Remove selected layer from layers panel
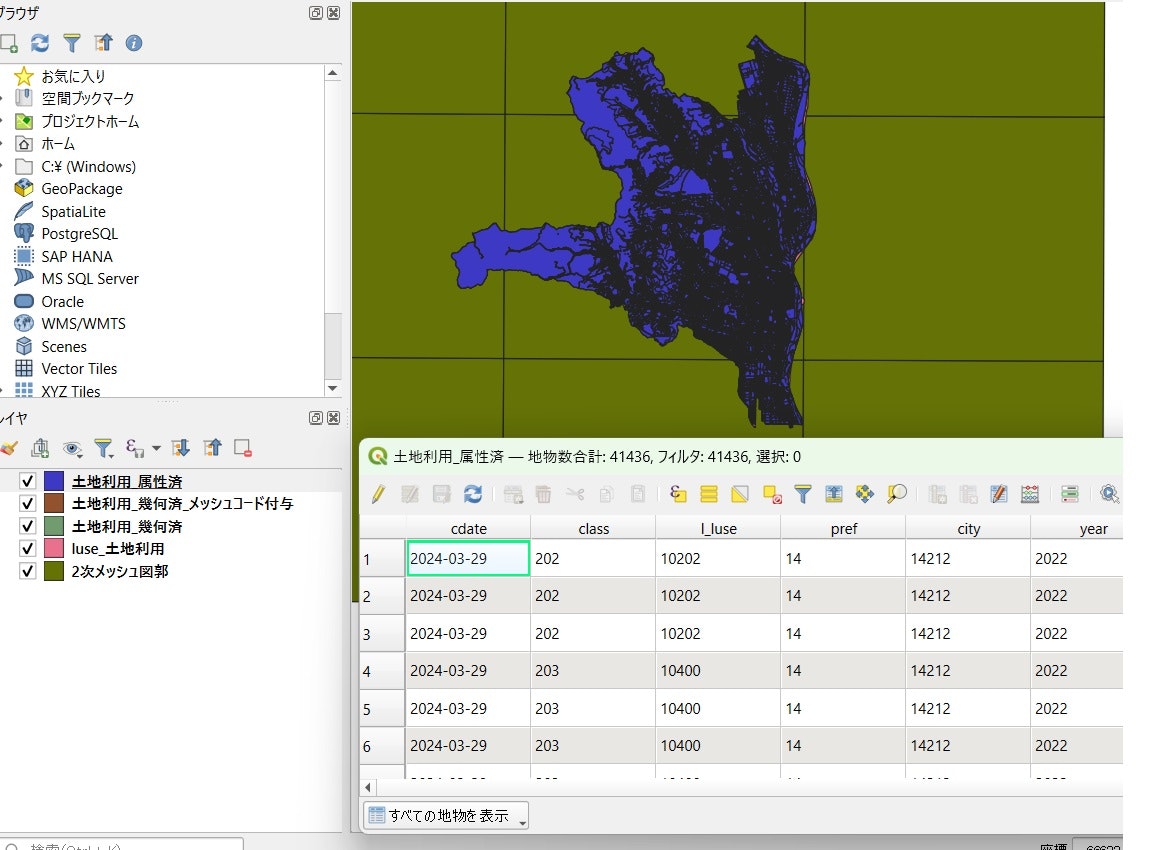Image resolution: width=1152 pixels, height=850 pixels. pyautogui.click(x=242, y=448)
